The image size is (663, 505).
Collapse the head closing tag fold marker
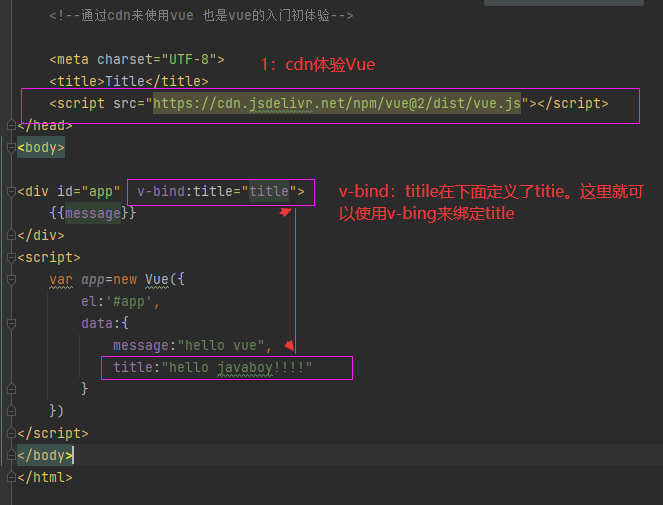[x=11, y=125]
